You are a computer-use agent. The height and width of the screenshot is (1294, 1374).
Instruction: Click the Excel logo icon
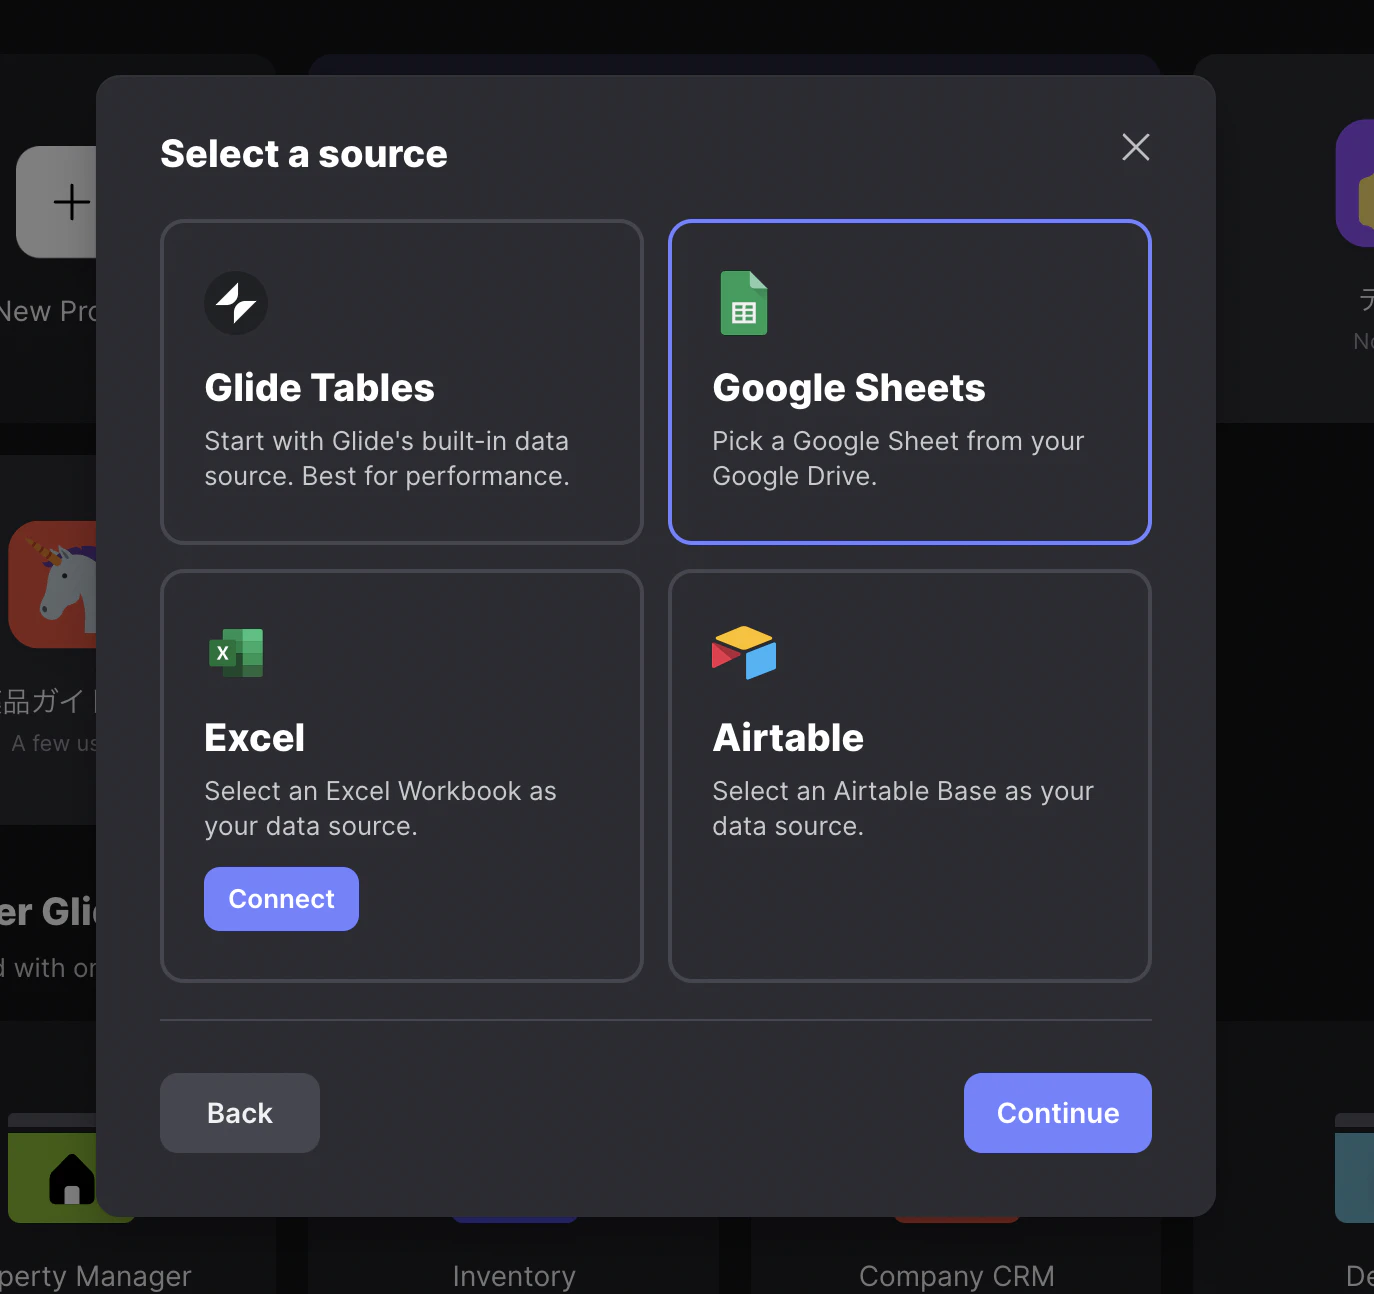[x=236, y=653]
